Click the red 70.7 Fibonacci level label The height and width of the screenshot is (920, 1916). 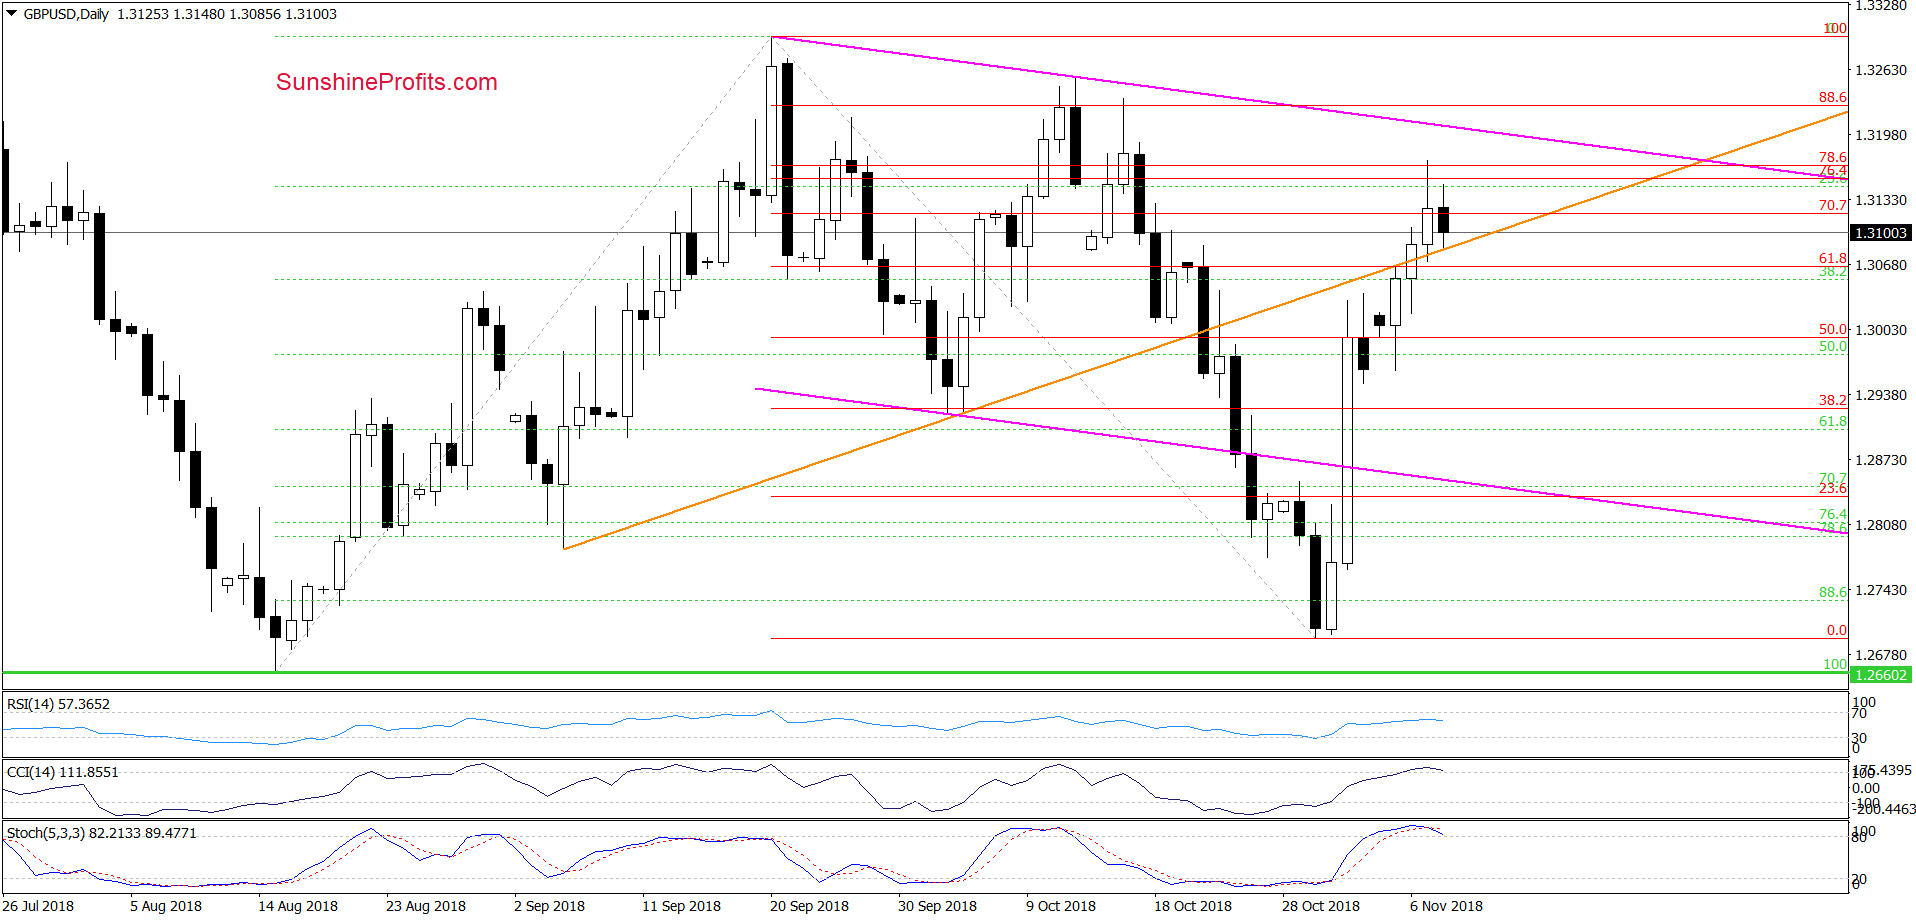pos(1832,205)
